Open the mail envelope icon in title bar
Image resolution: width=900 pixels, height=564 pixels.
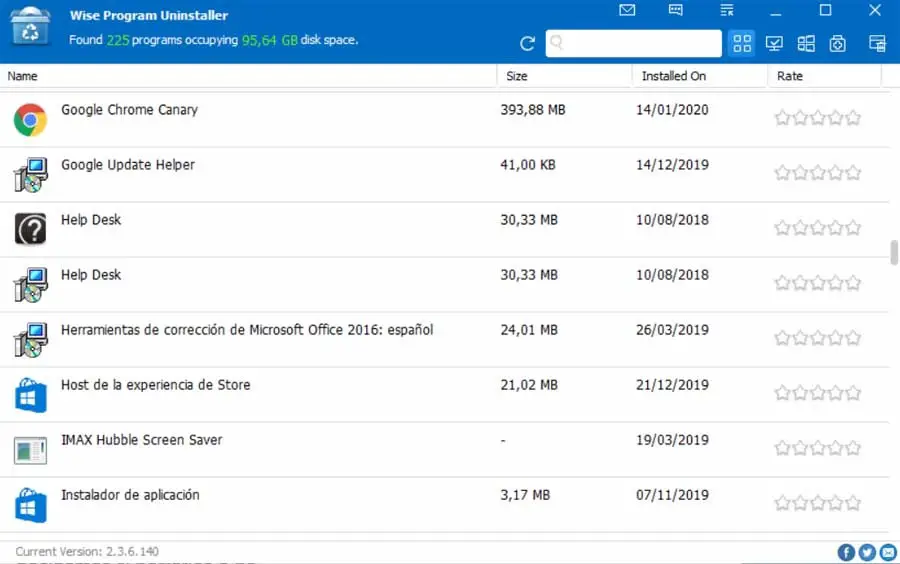[627, 10]
